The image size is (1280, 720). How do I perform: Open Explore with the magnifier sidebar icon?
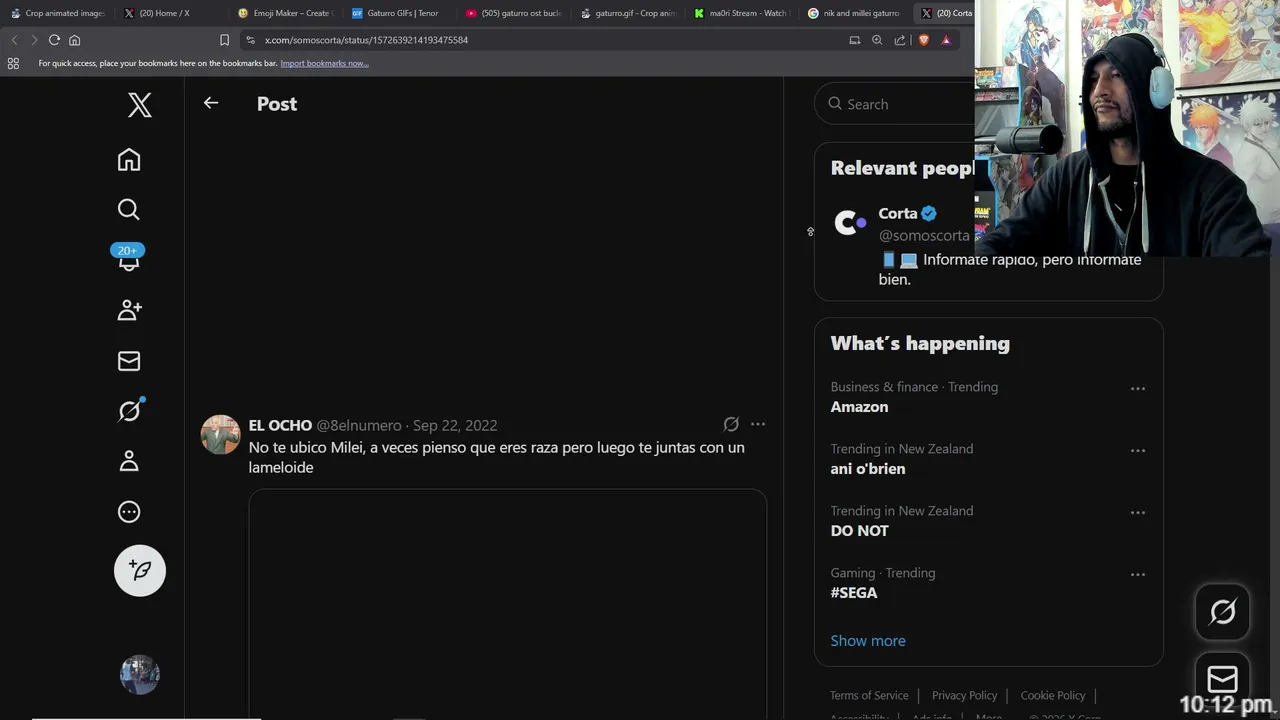[x=129, y=209]
